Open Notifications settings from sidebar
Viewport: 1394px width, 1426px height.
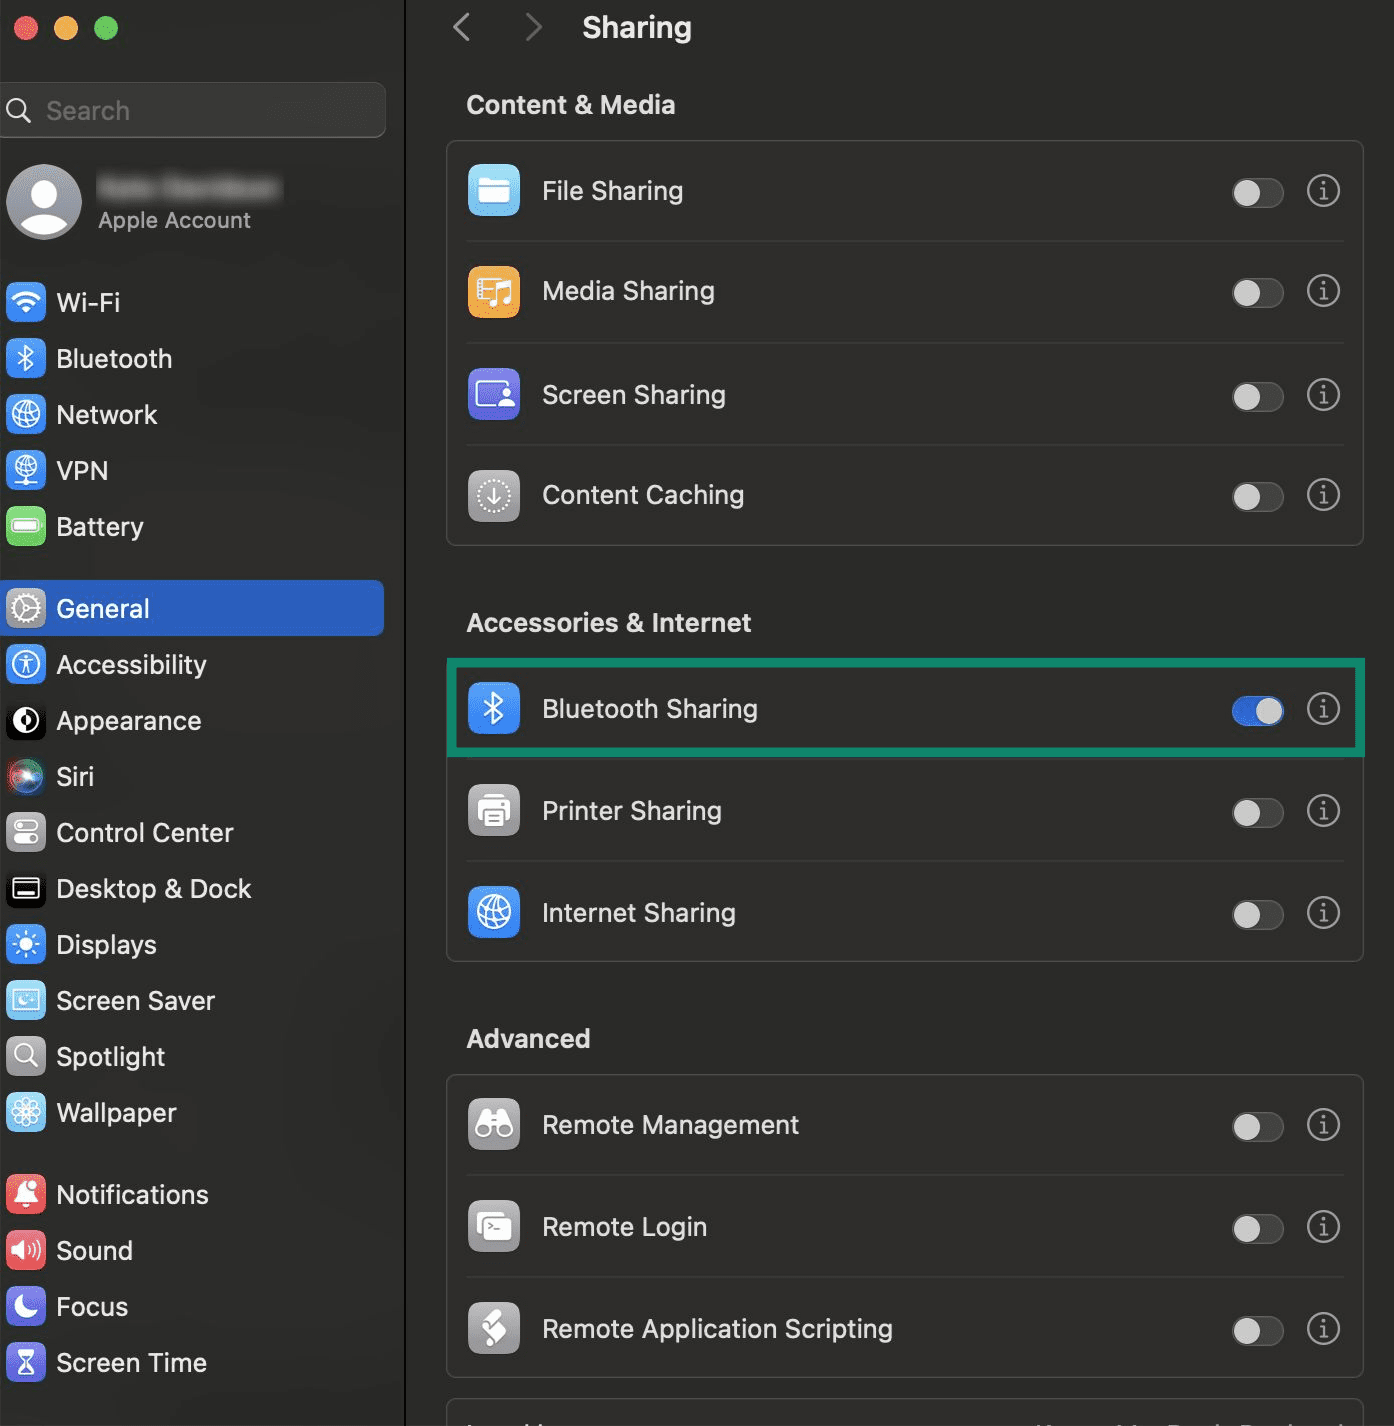click(x=25, y=1194)
